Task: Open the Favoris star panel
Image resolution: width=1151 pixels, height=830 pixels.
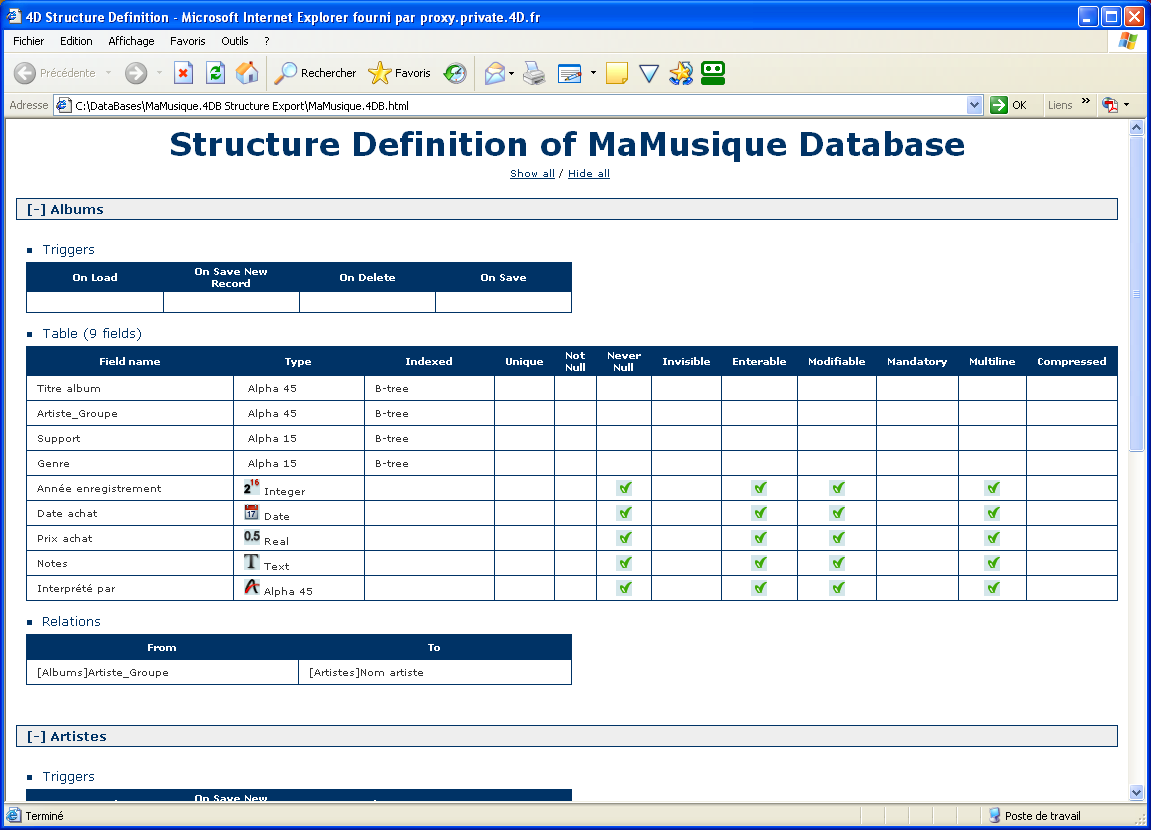Action: pos(400,73)
